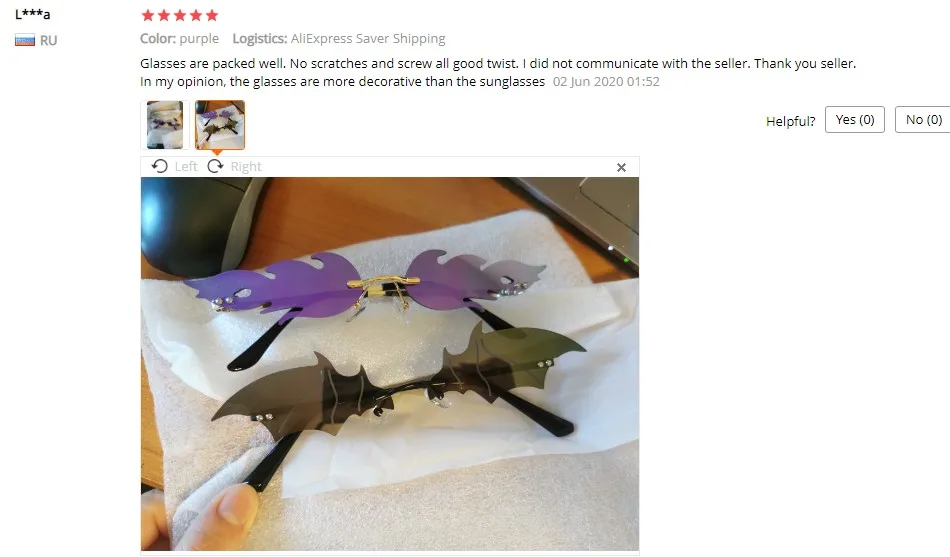The image size is (950, 557).
Task: Select the second review photo thumbnail
Action: (x=220, y=125)
